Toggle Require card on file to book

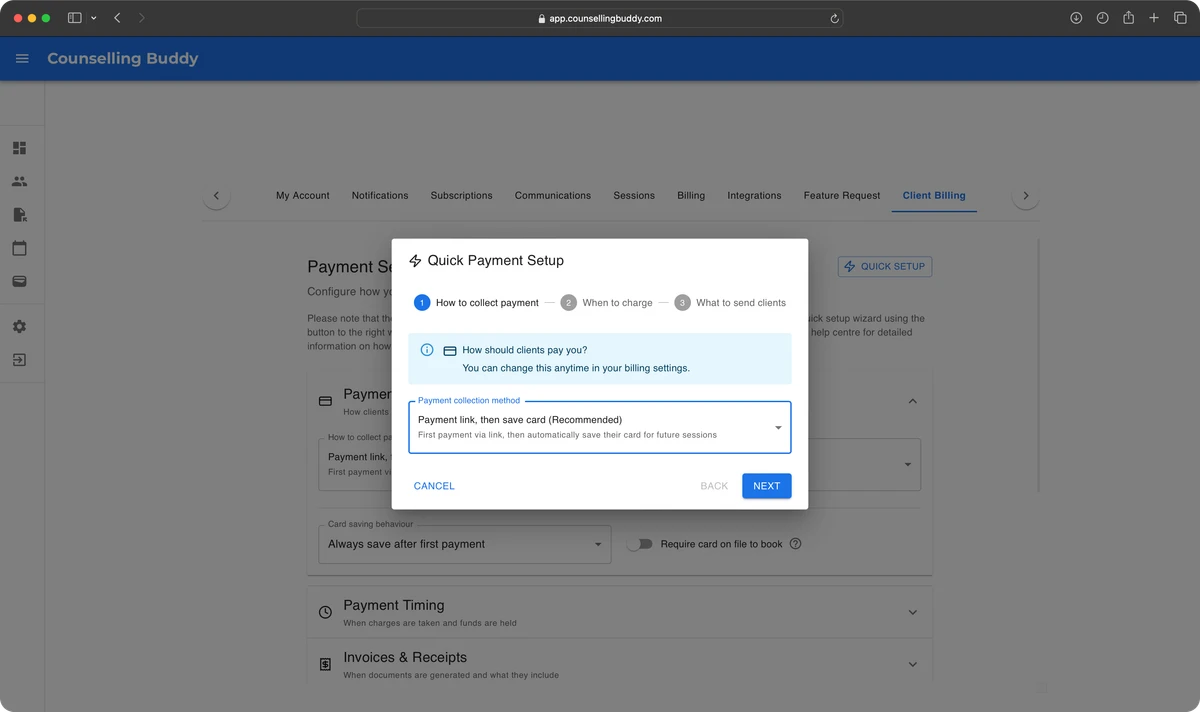[x=639, y=544]
